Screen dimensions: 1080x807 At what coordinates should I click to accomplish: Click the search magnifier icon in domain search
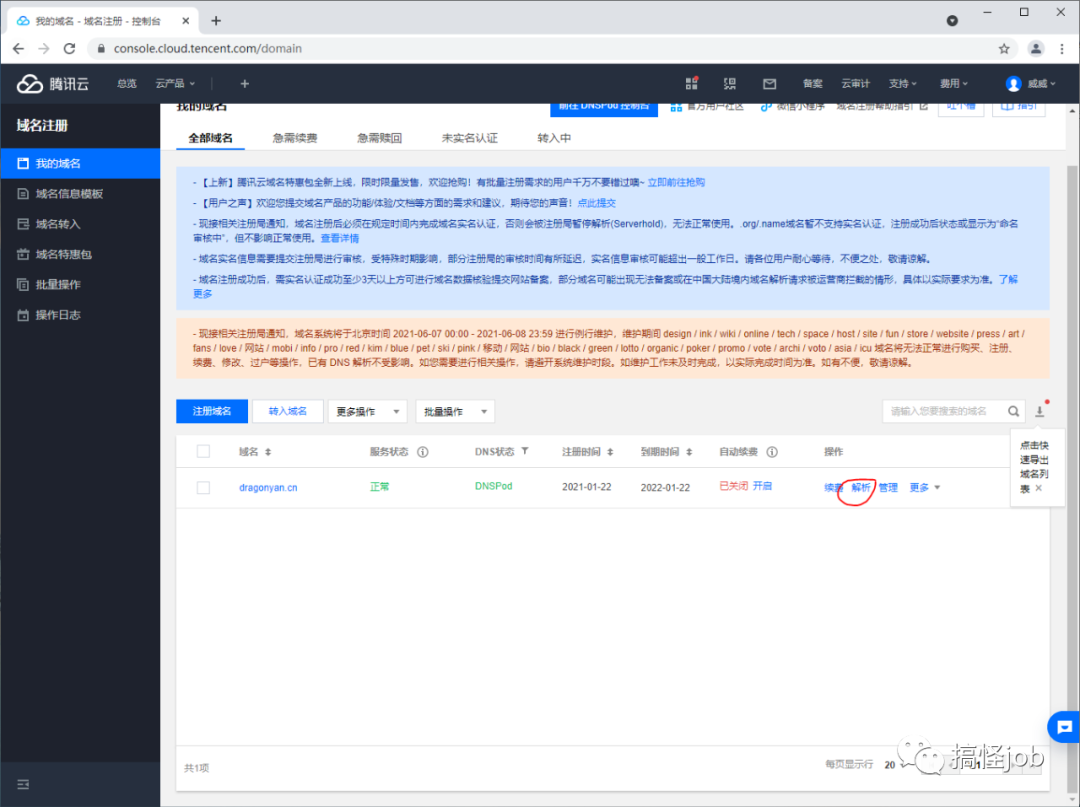[x=1013, y=411]
